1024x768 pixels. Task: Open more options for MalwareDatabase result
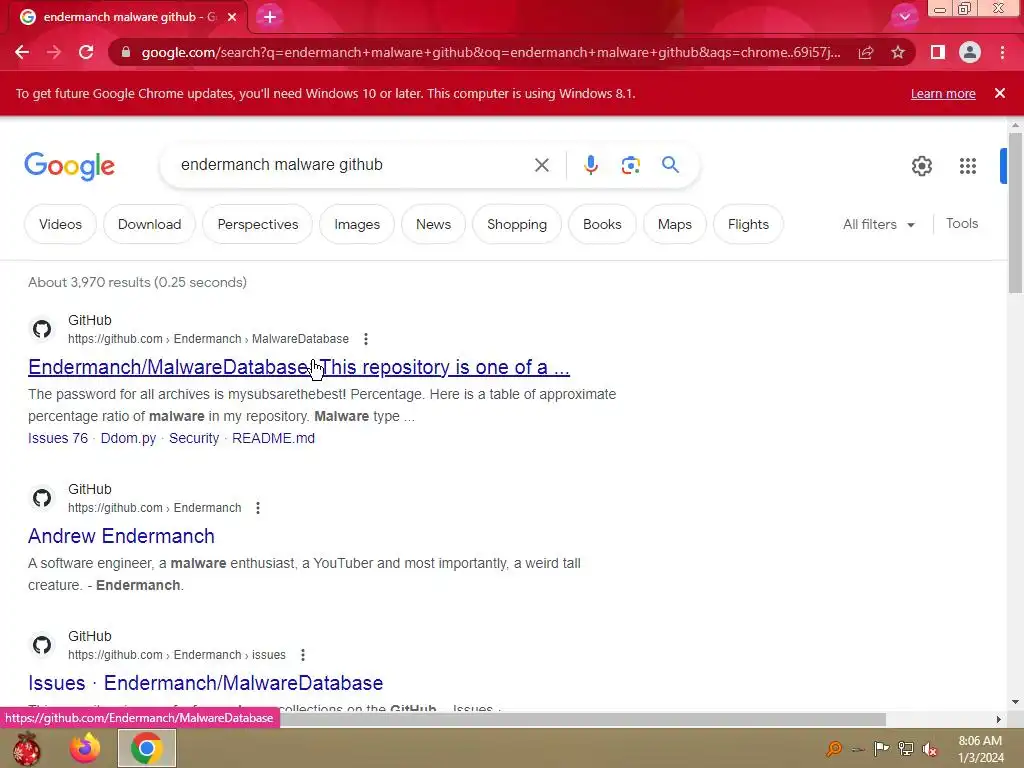[x=366, y=339]
